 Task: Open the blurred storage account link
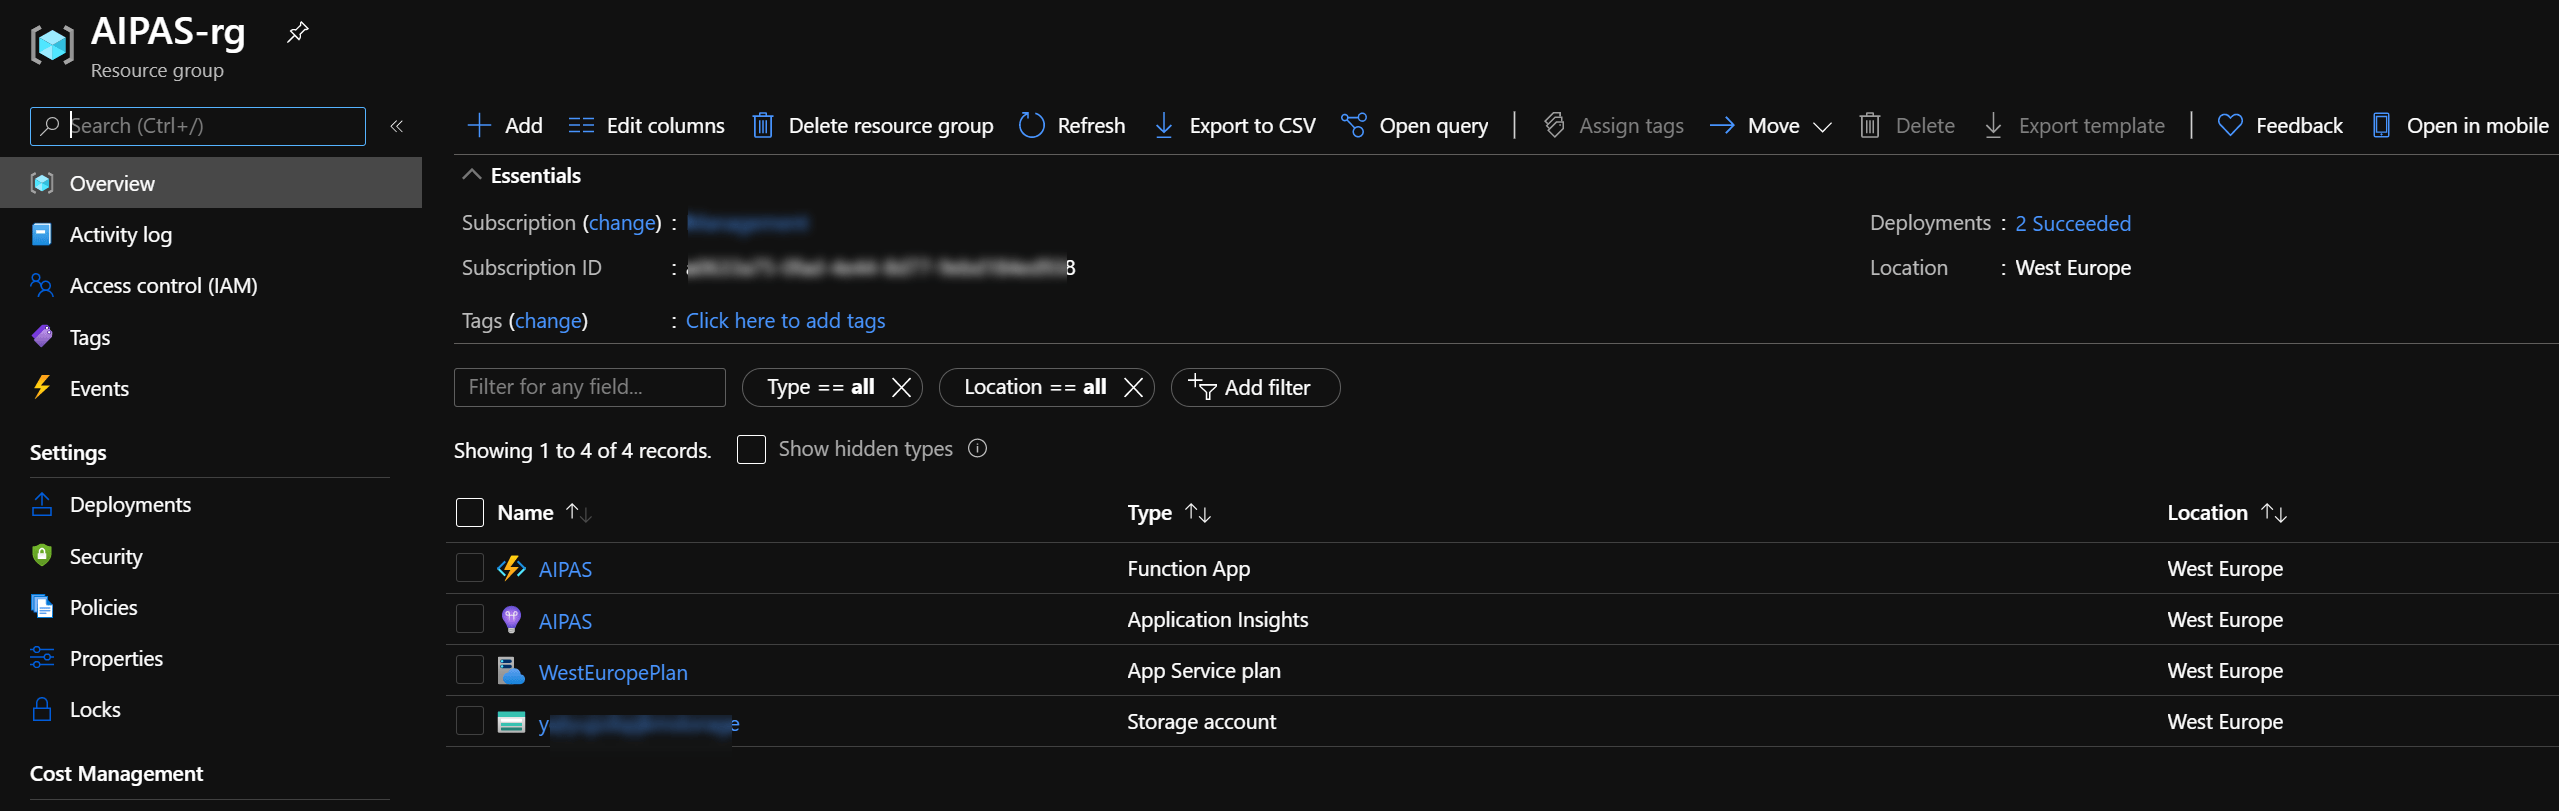(639, 724)
